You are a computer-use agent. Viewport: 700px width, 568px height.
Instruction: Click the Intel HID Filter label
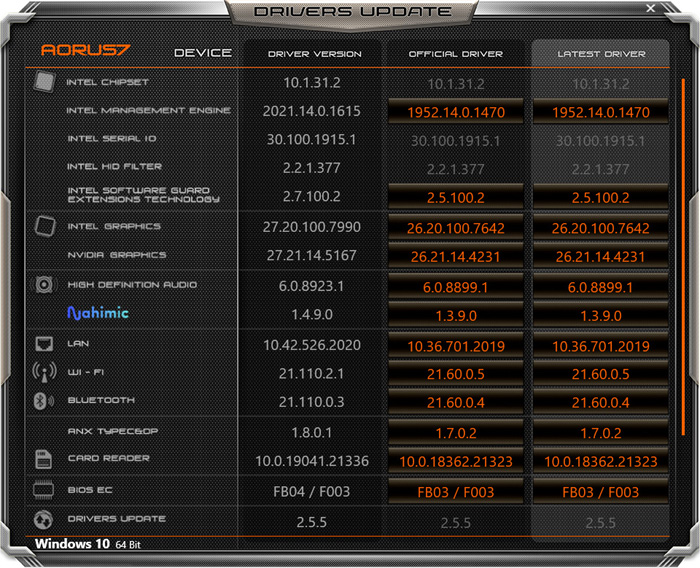coord(114,167)
